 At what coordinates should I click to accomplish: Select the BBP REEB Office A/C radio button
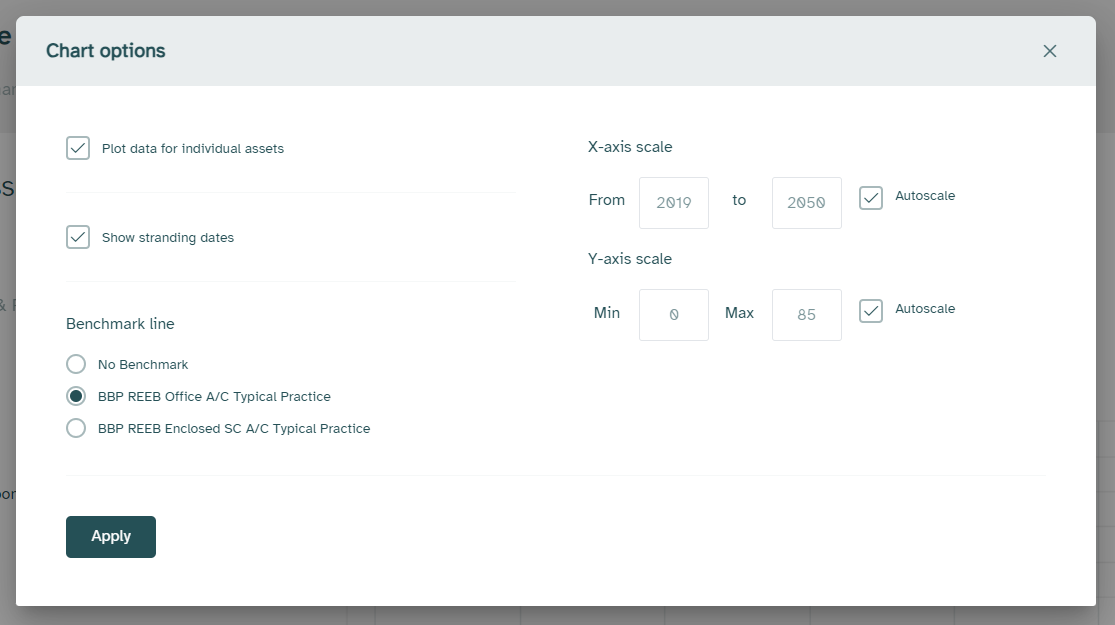tap(76, 396)
